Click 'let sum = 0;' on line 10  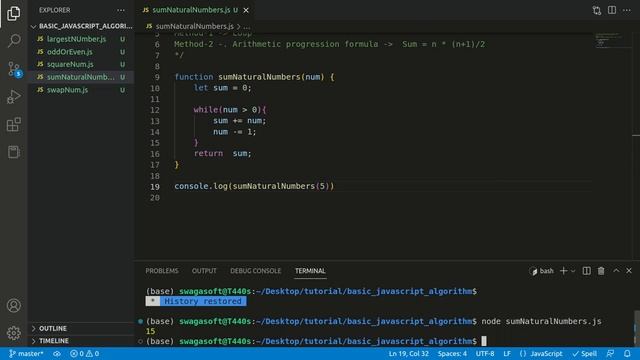[222, 88]
